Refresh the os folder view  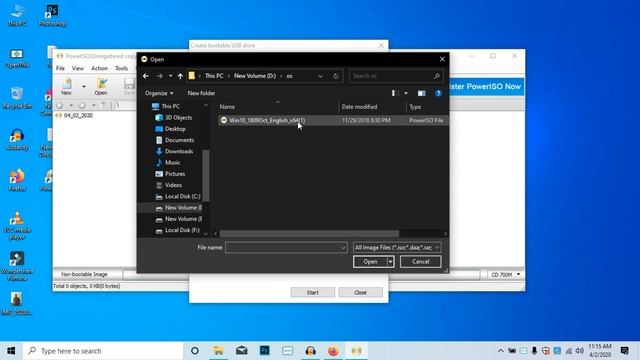[x=336, y=76]
